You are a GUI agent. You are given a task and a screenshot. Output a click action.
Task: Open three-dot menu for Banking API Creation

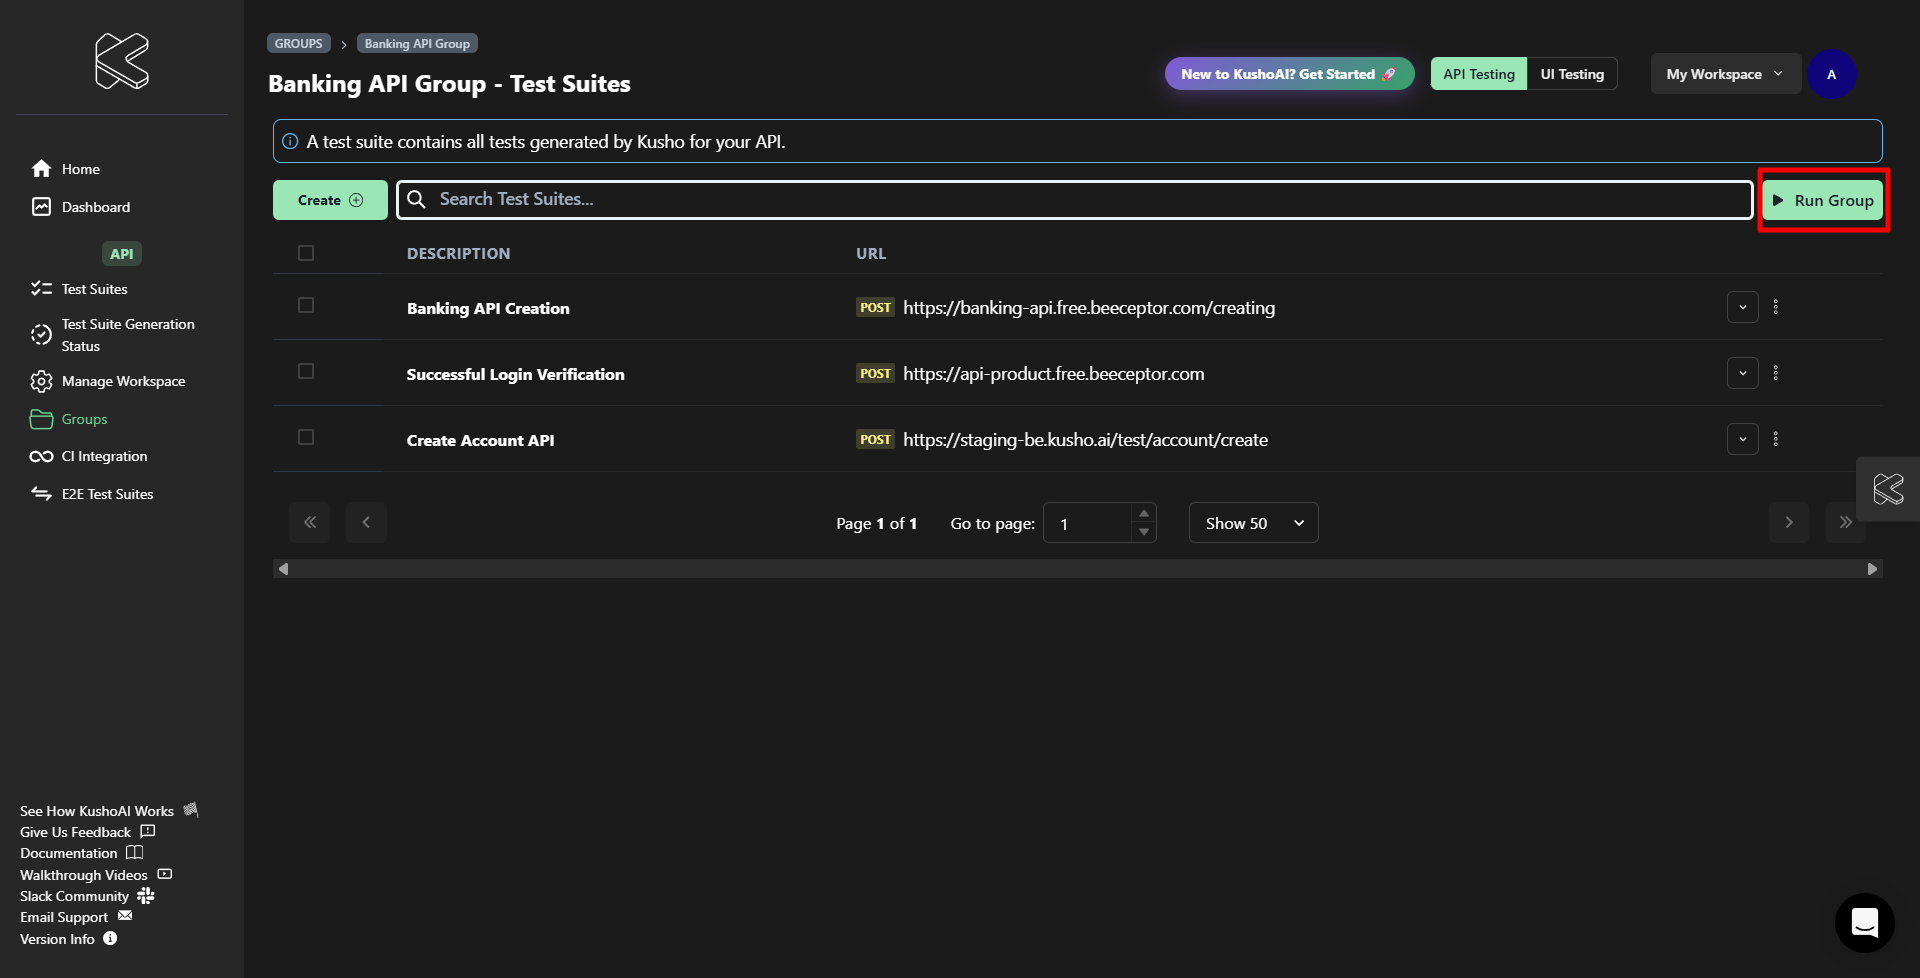[x=1776, y=307]
